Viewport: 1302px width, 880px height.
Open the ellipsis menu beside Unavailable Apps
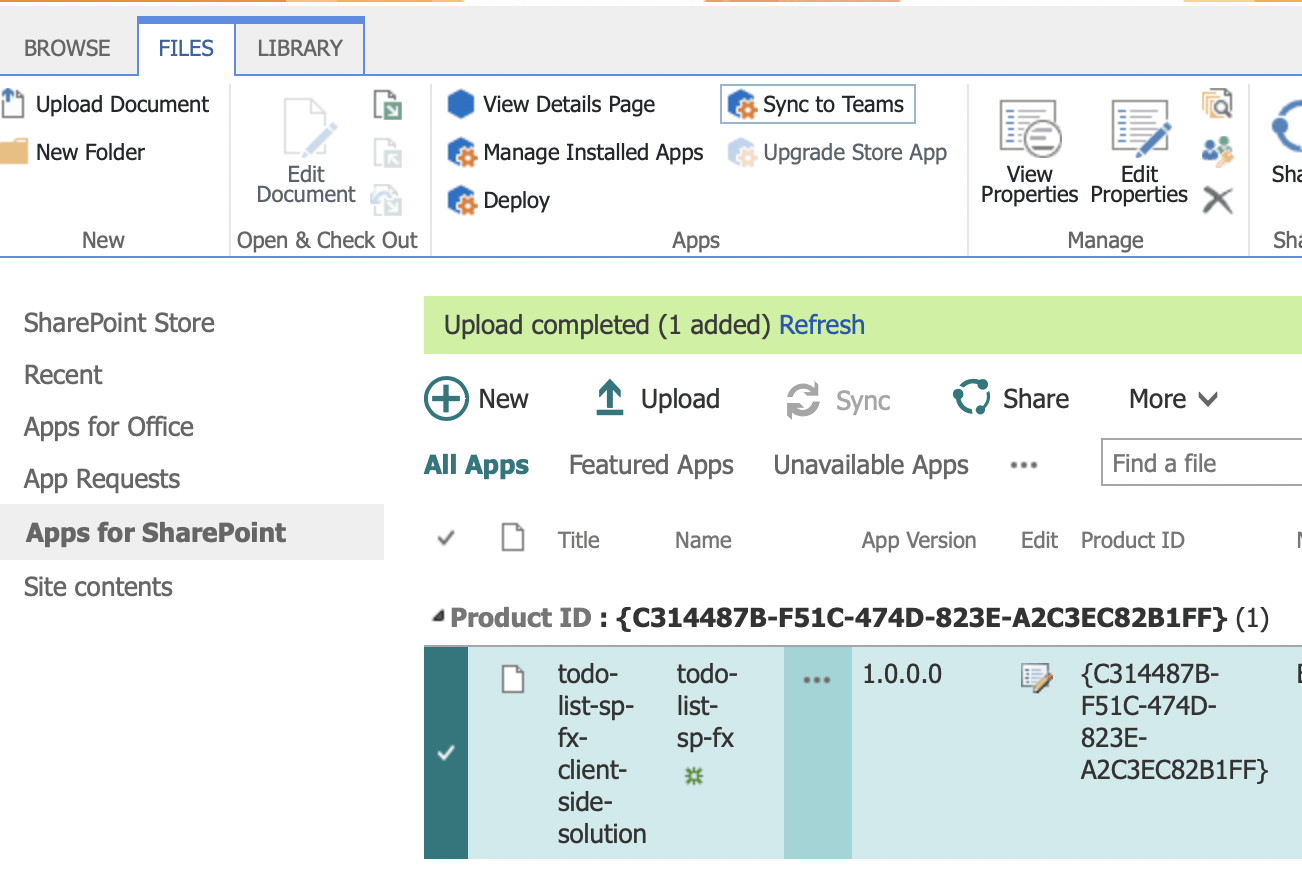point(1023,465)
